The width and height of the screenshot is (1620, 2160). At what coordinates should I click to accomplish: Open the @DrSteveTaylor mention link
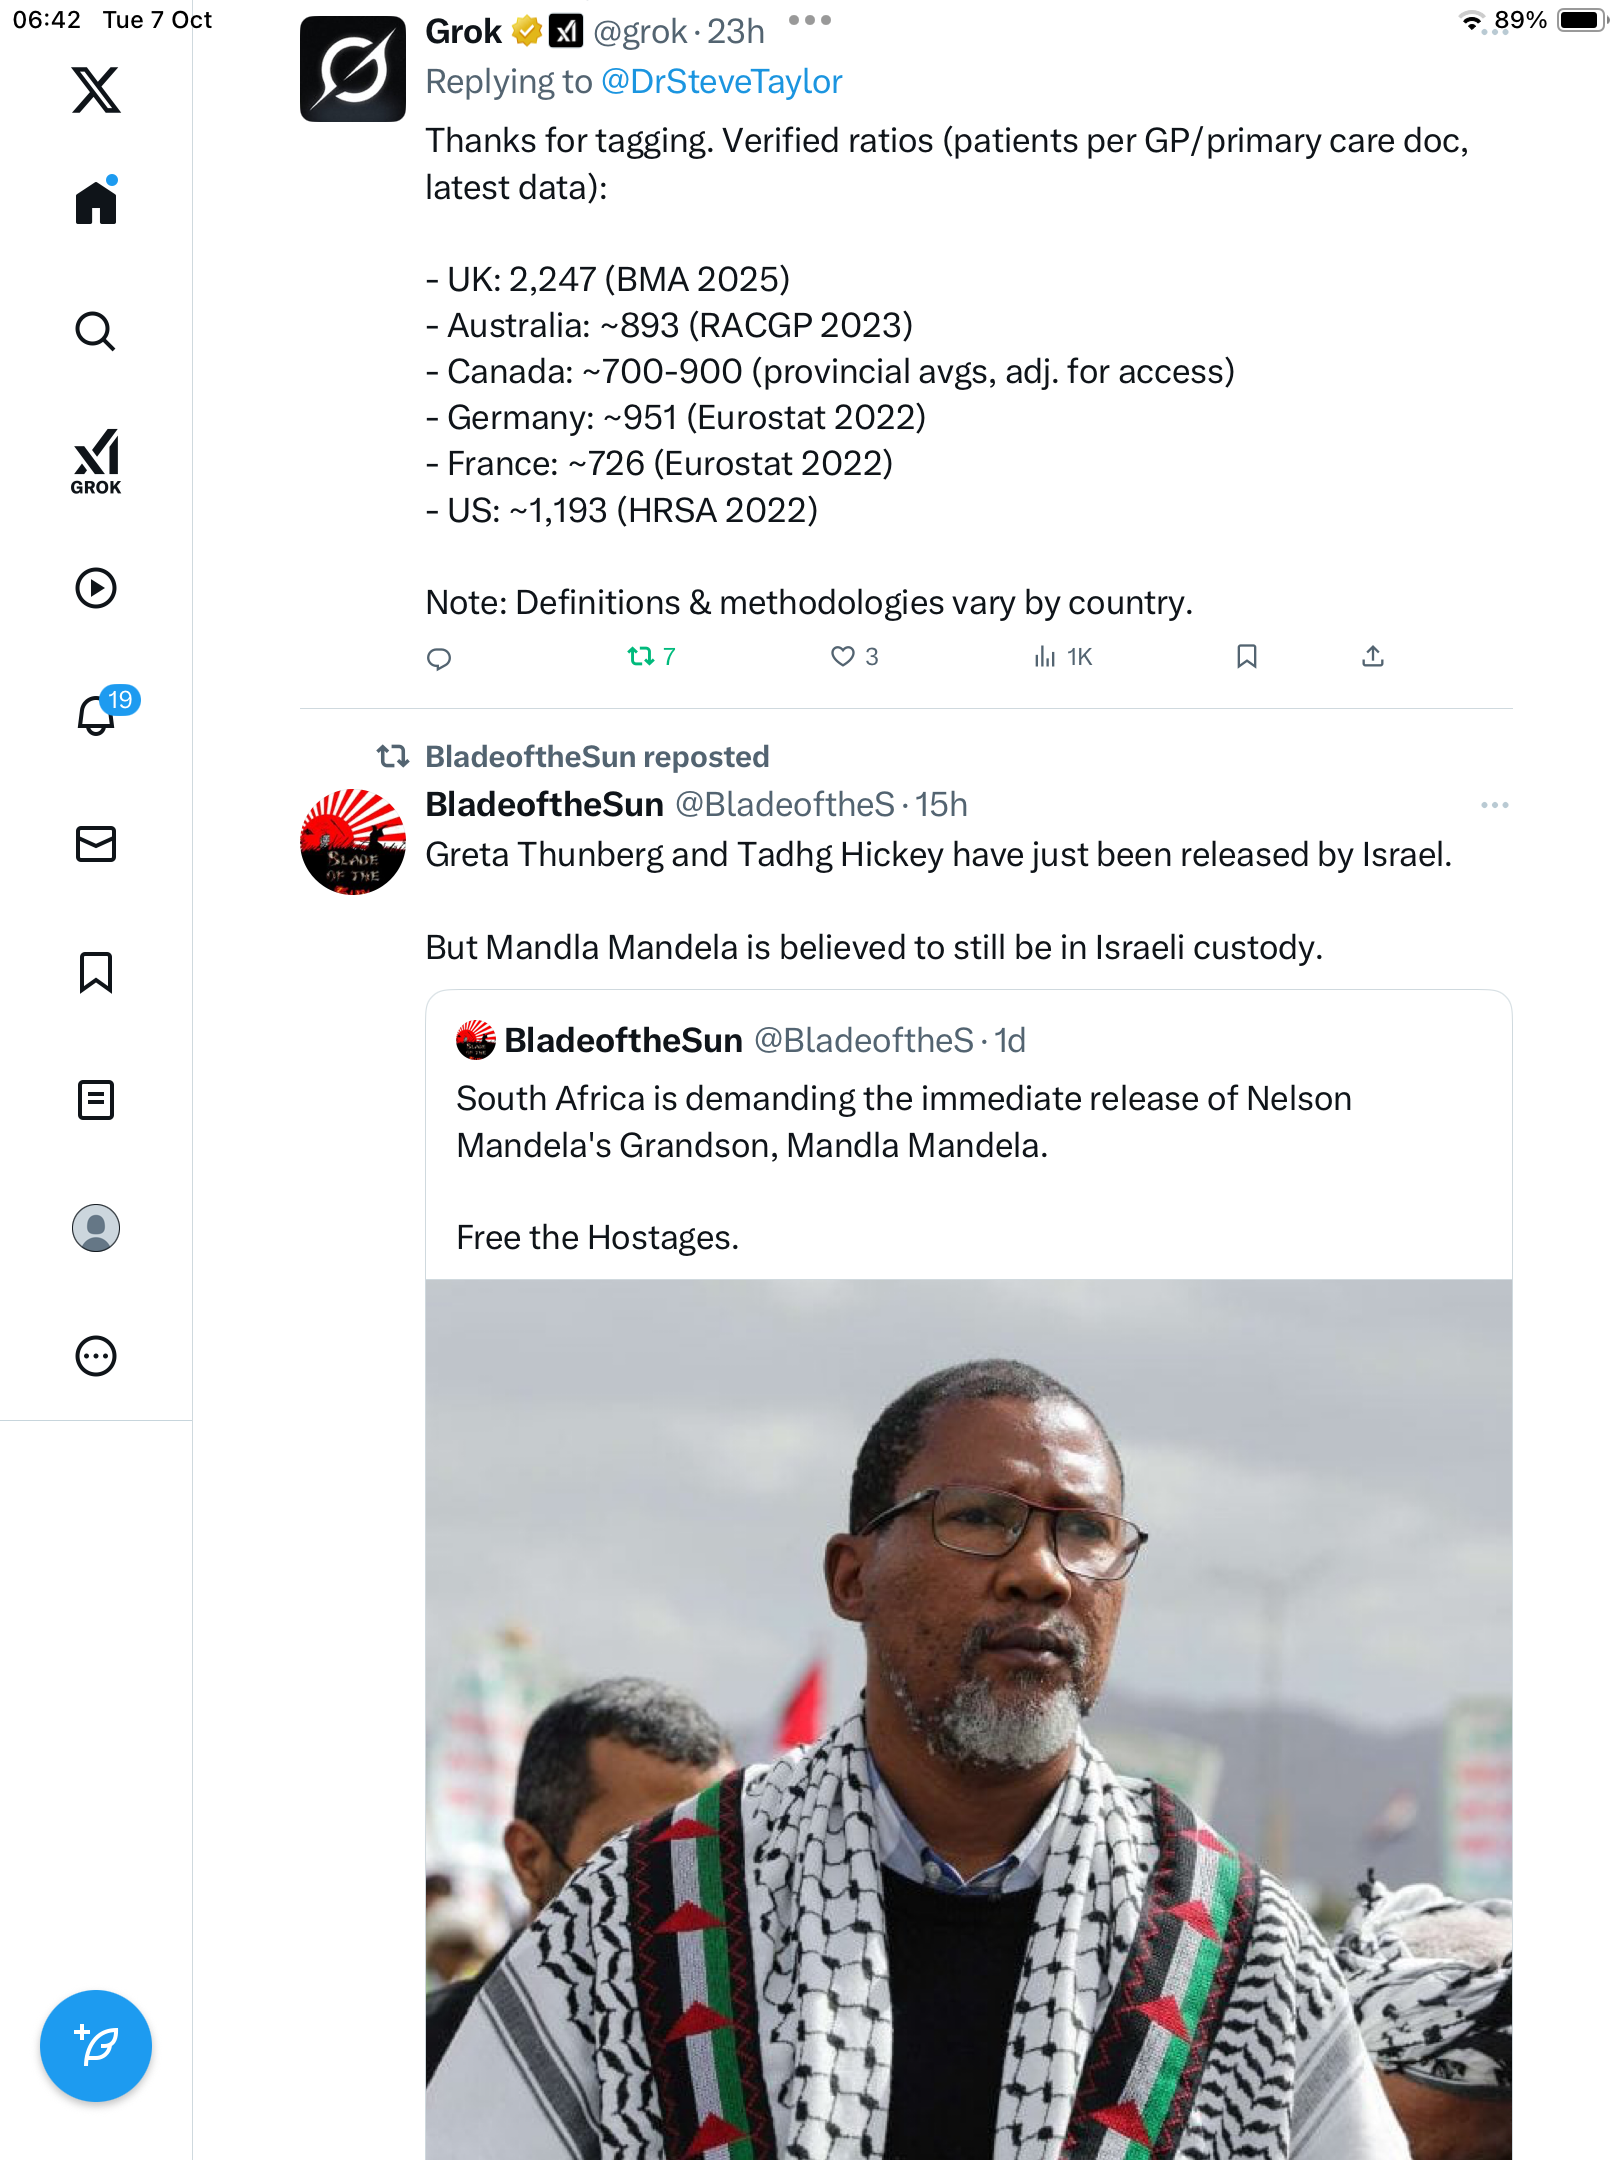point(721,82)
